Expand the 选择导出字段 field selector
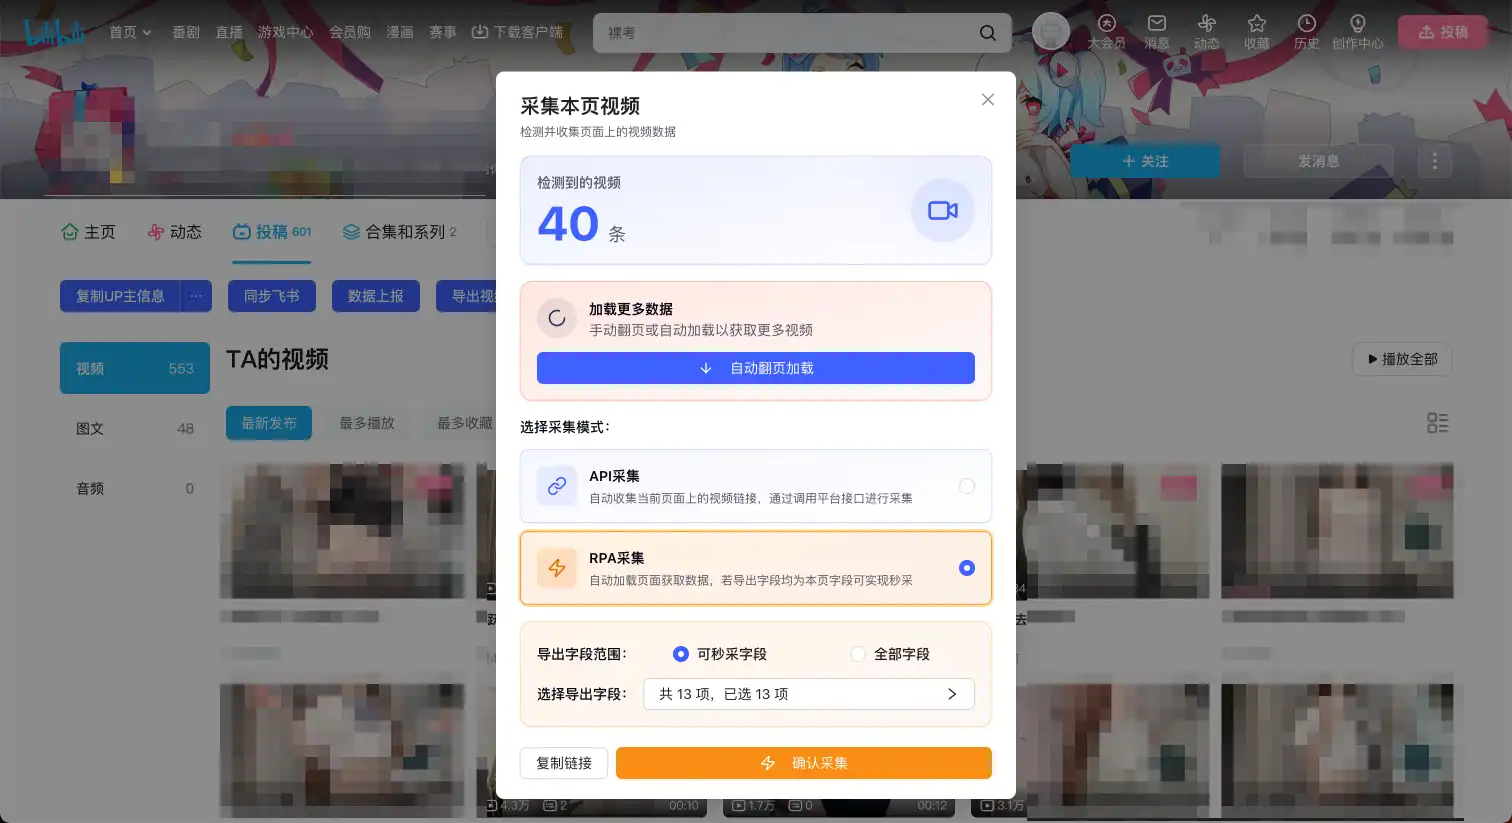The width and height of the screenshot is (1512, 823). 808,693
